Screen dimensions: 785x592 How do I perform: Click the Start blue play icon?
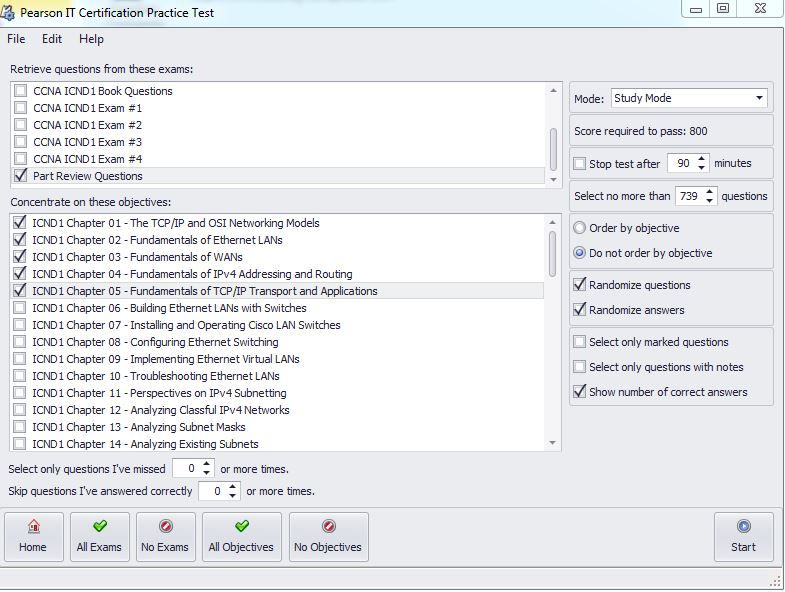pyautogui.click(x=743, y=526)
